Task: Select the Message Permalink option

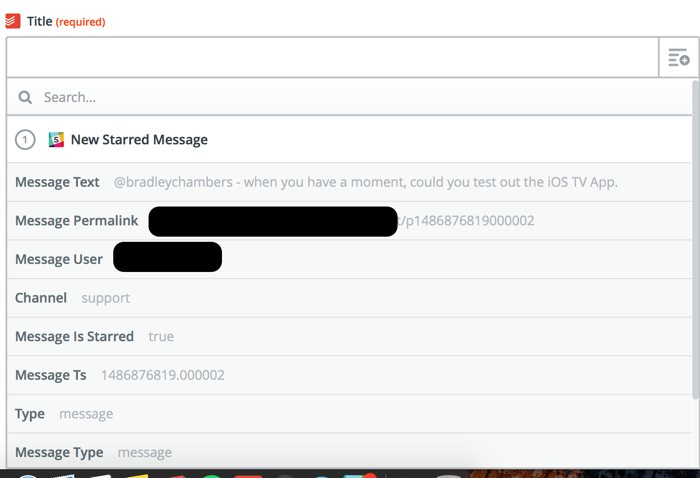Action: tap(349, 221)
